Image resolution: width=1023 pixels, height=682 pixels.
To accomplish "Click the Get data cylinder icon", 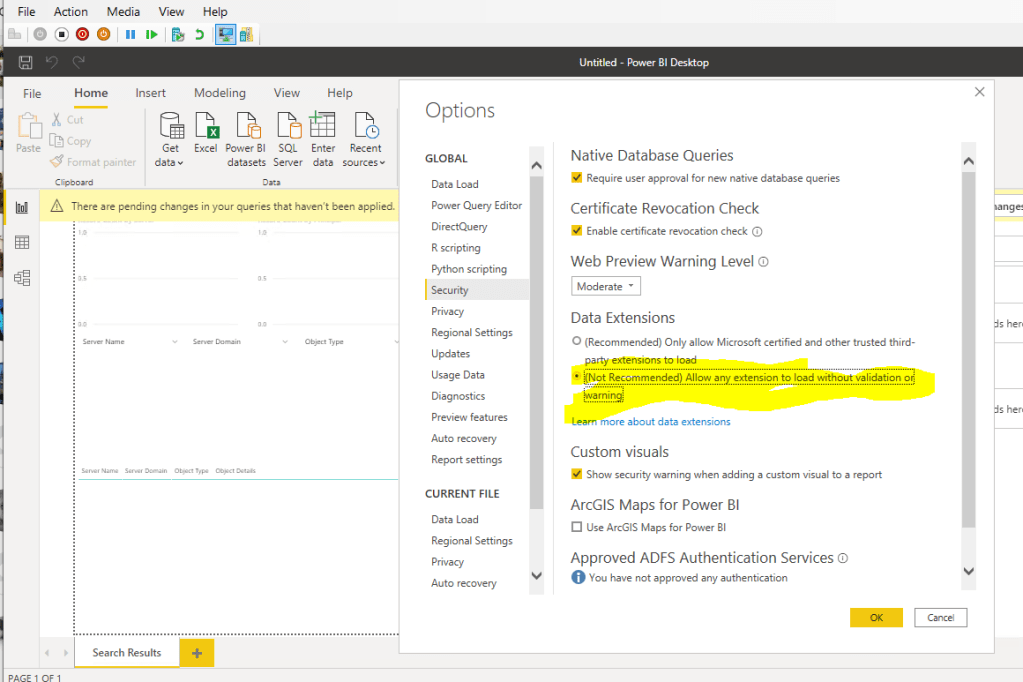I will point(171,127).
